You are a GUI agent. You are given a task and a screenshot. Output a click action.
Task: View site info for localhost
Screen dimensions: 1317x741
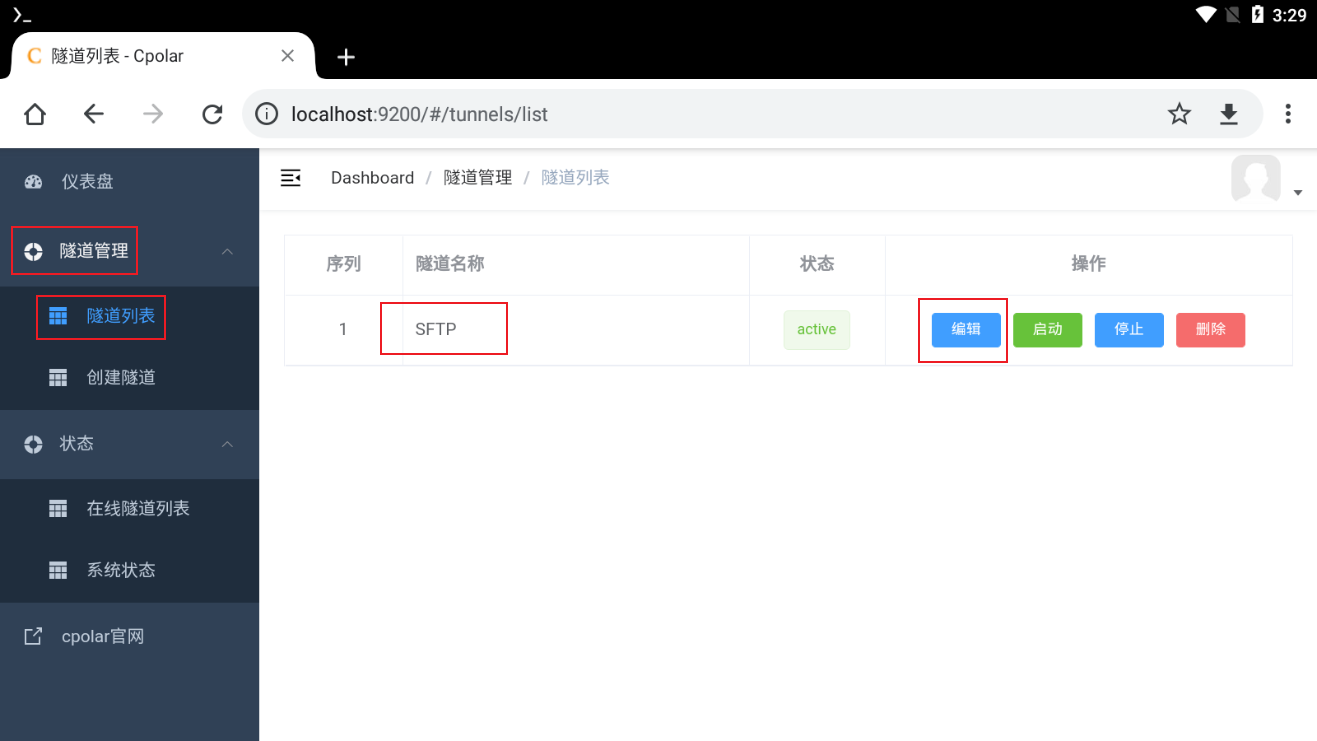pyautogui.click(x=267, y=114)
